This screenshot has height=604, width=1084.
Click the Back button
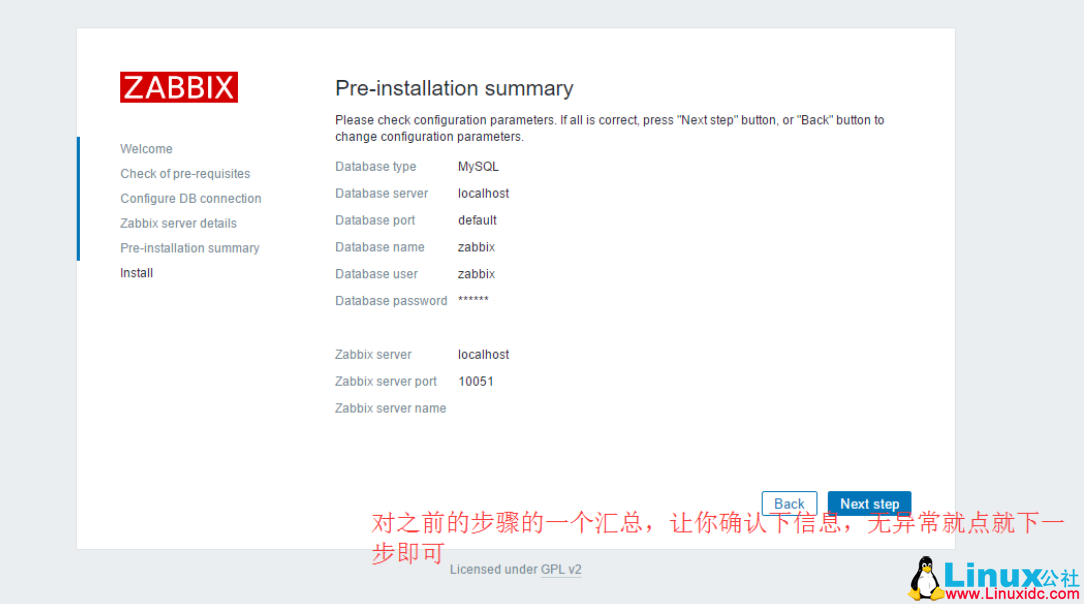click(x=789, y=504)
